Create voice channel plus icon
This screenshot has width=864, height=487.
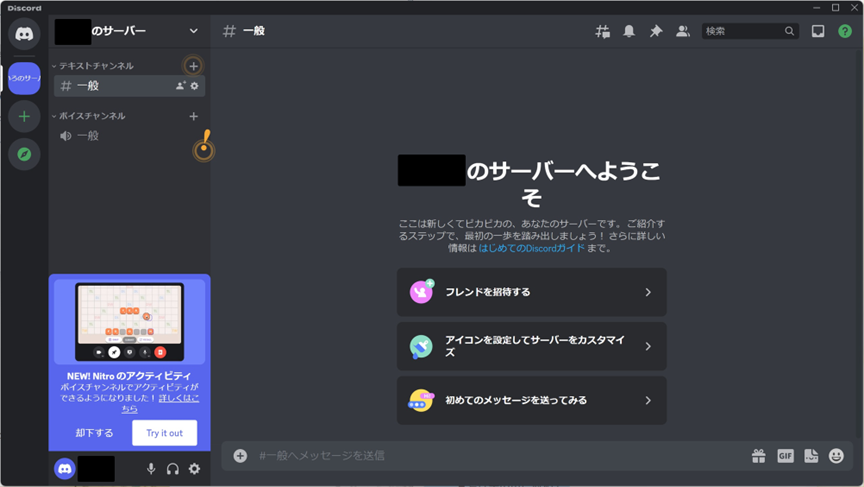click(x=193, y=116)
